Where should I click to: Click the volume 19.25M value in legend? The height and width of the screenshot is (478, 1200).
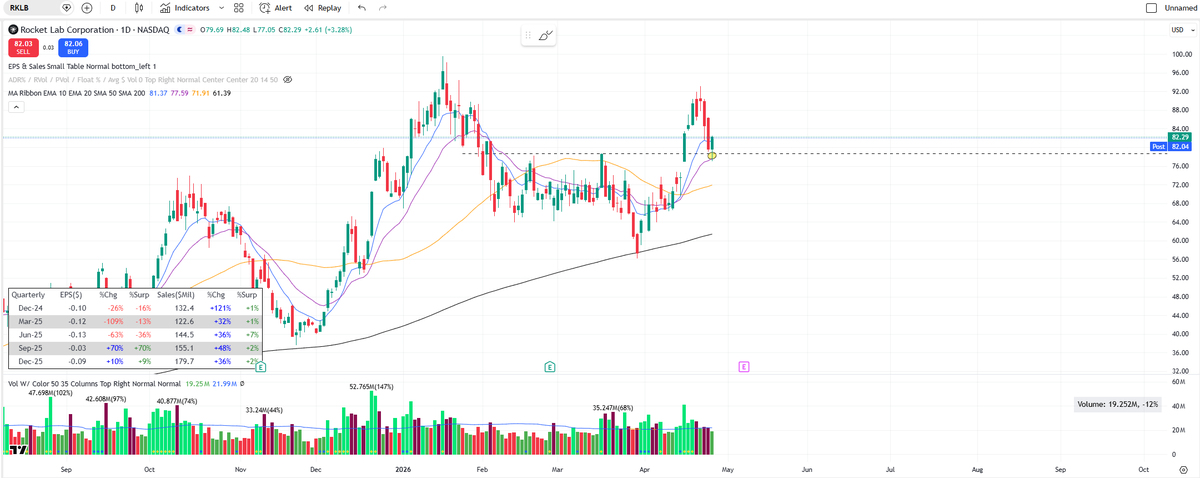point(200,383)
